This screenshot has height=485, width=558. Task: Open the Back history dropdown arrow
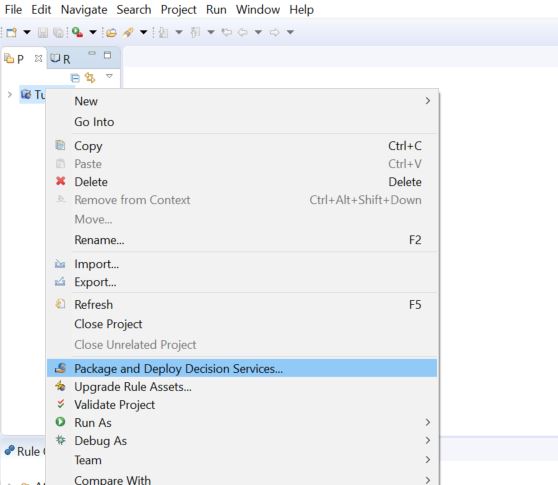pyautogui.click(x=258, y=32)
